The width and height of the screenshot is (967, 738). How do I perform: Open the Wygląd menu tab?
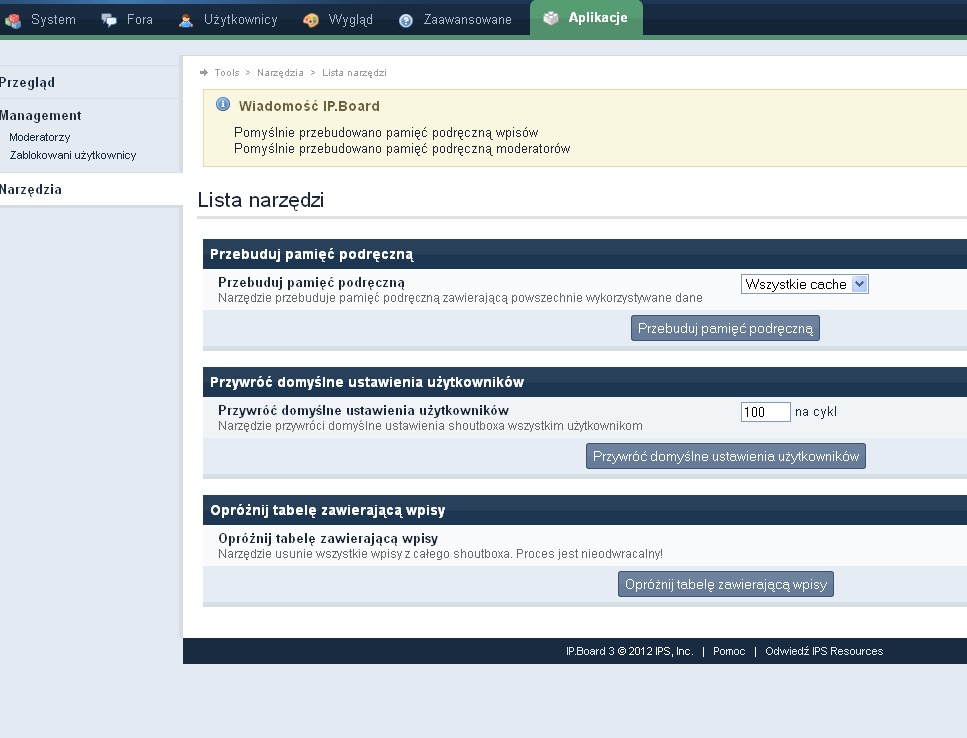click(x=350, y=20)
